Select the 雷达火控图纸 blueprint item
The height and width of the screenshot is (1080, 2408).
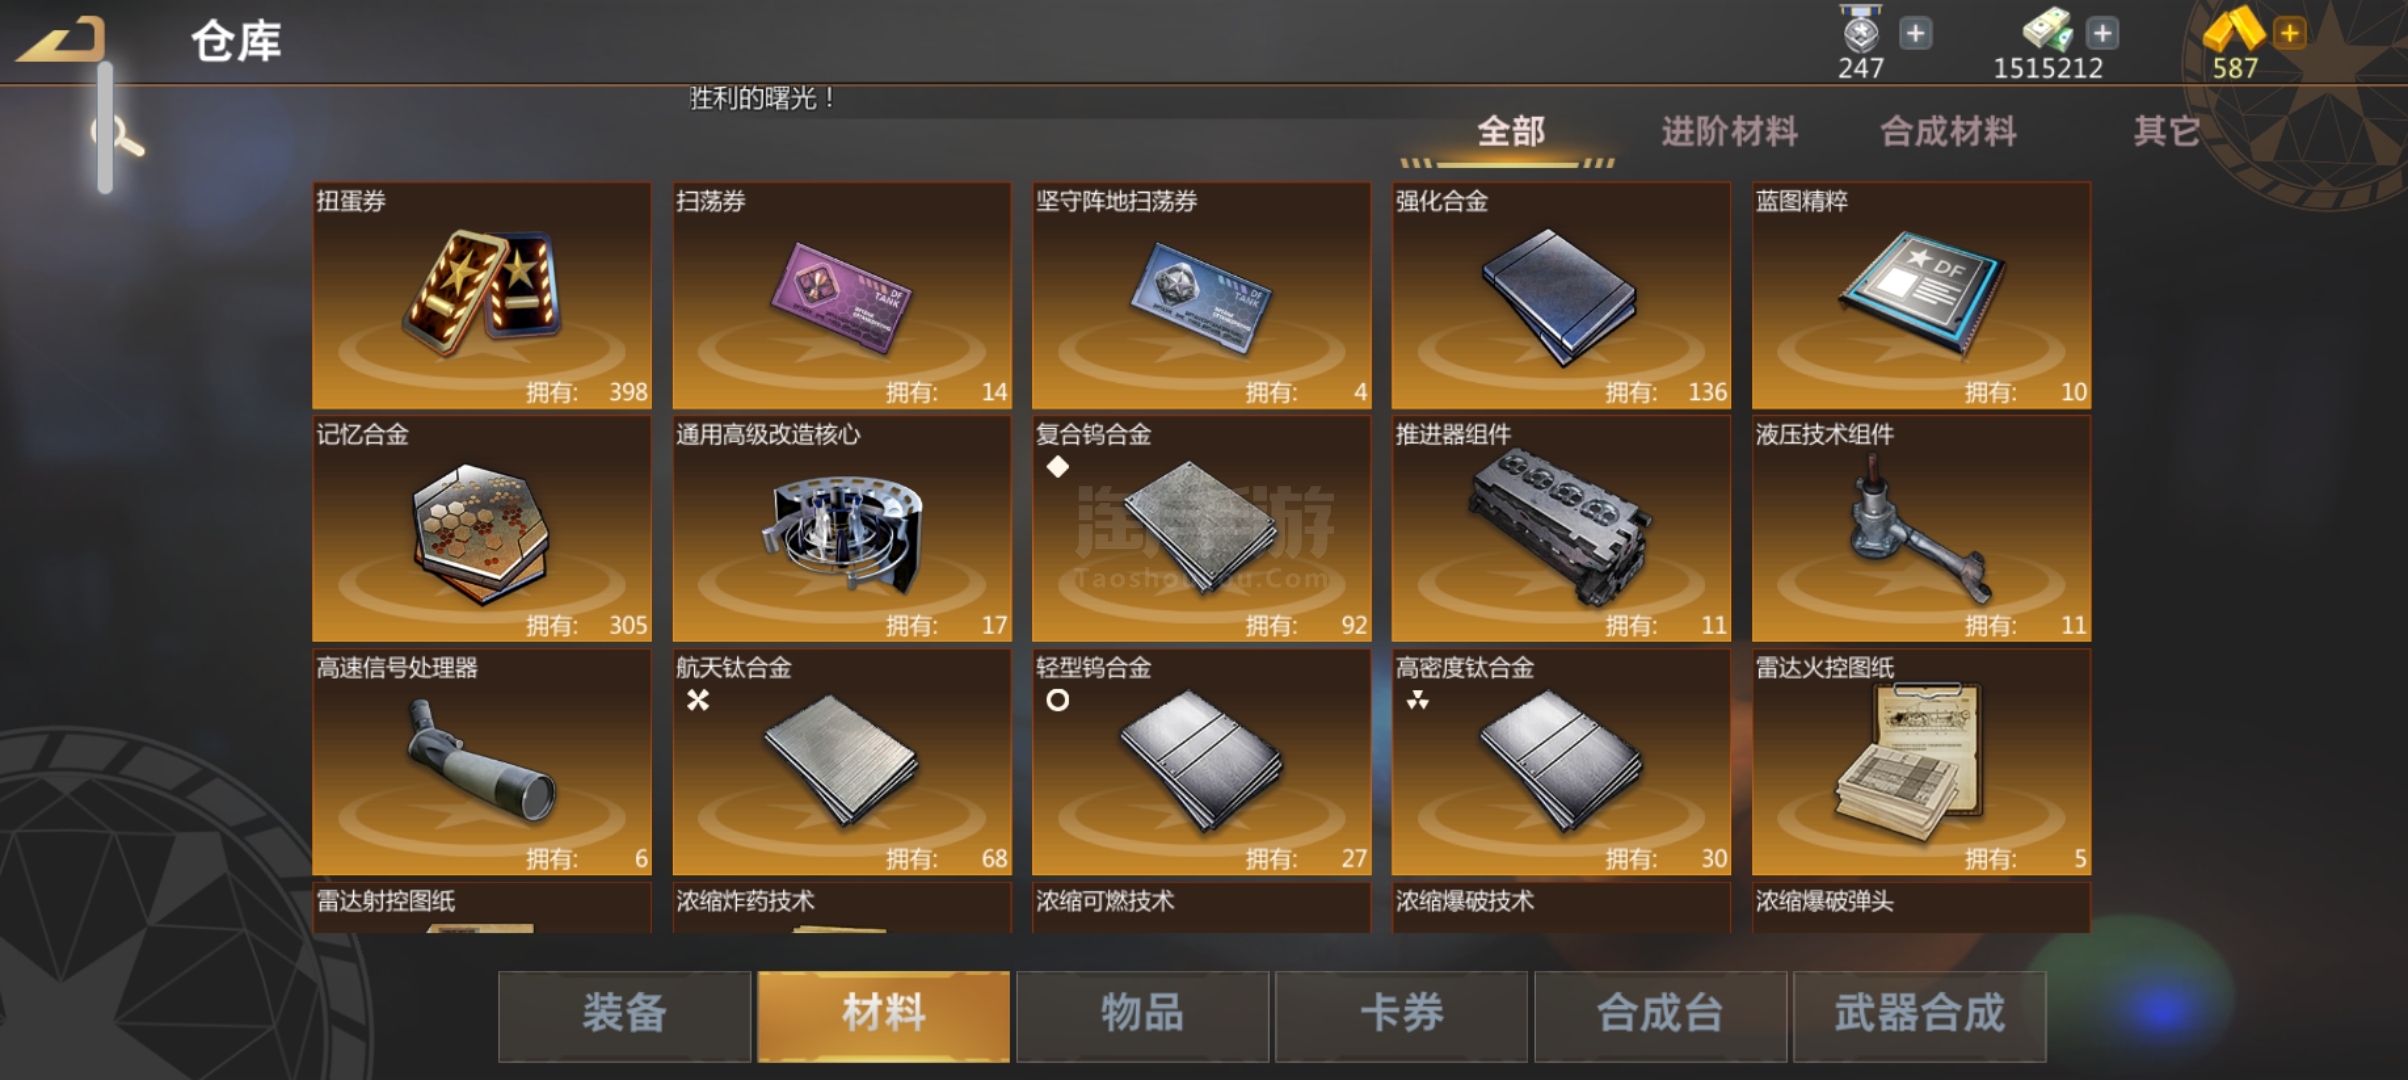pos(1921,762)
